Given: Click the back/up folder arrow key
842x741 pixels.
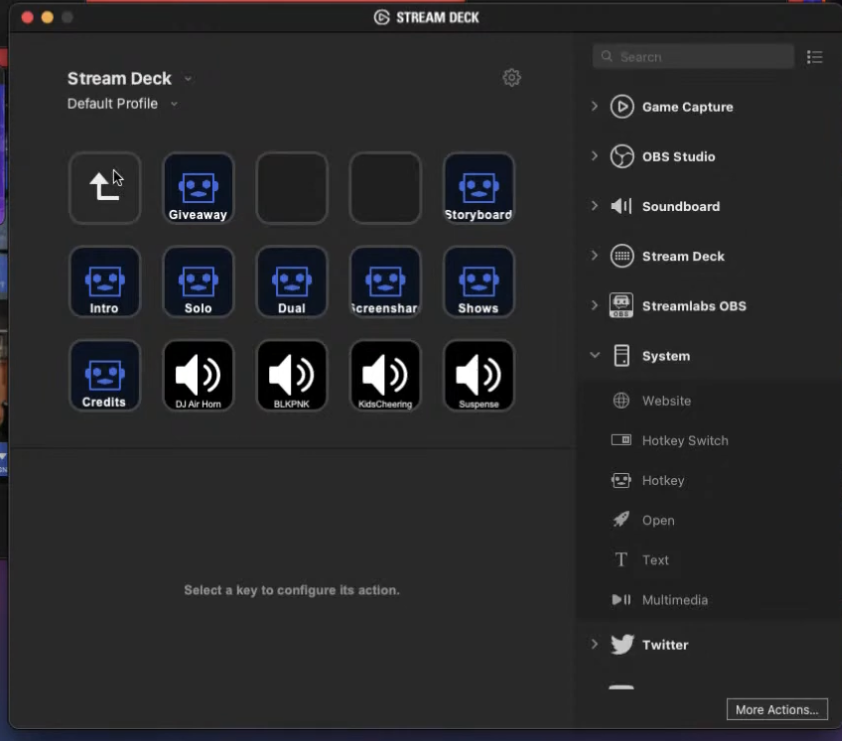Looking at the screenshot, I should coord(105,188).
